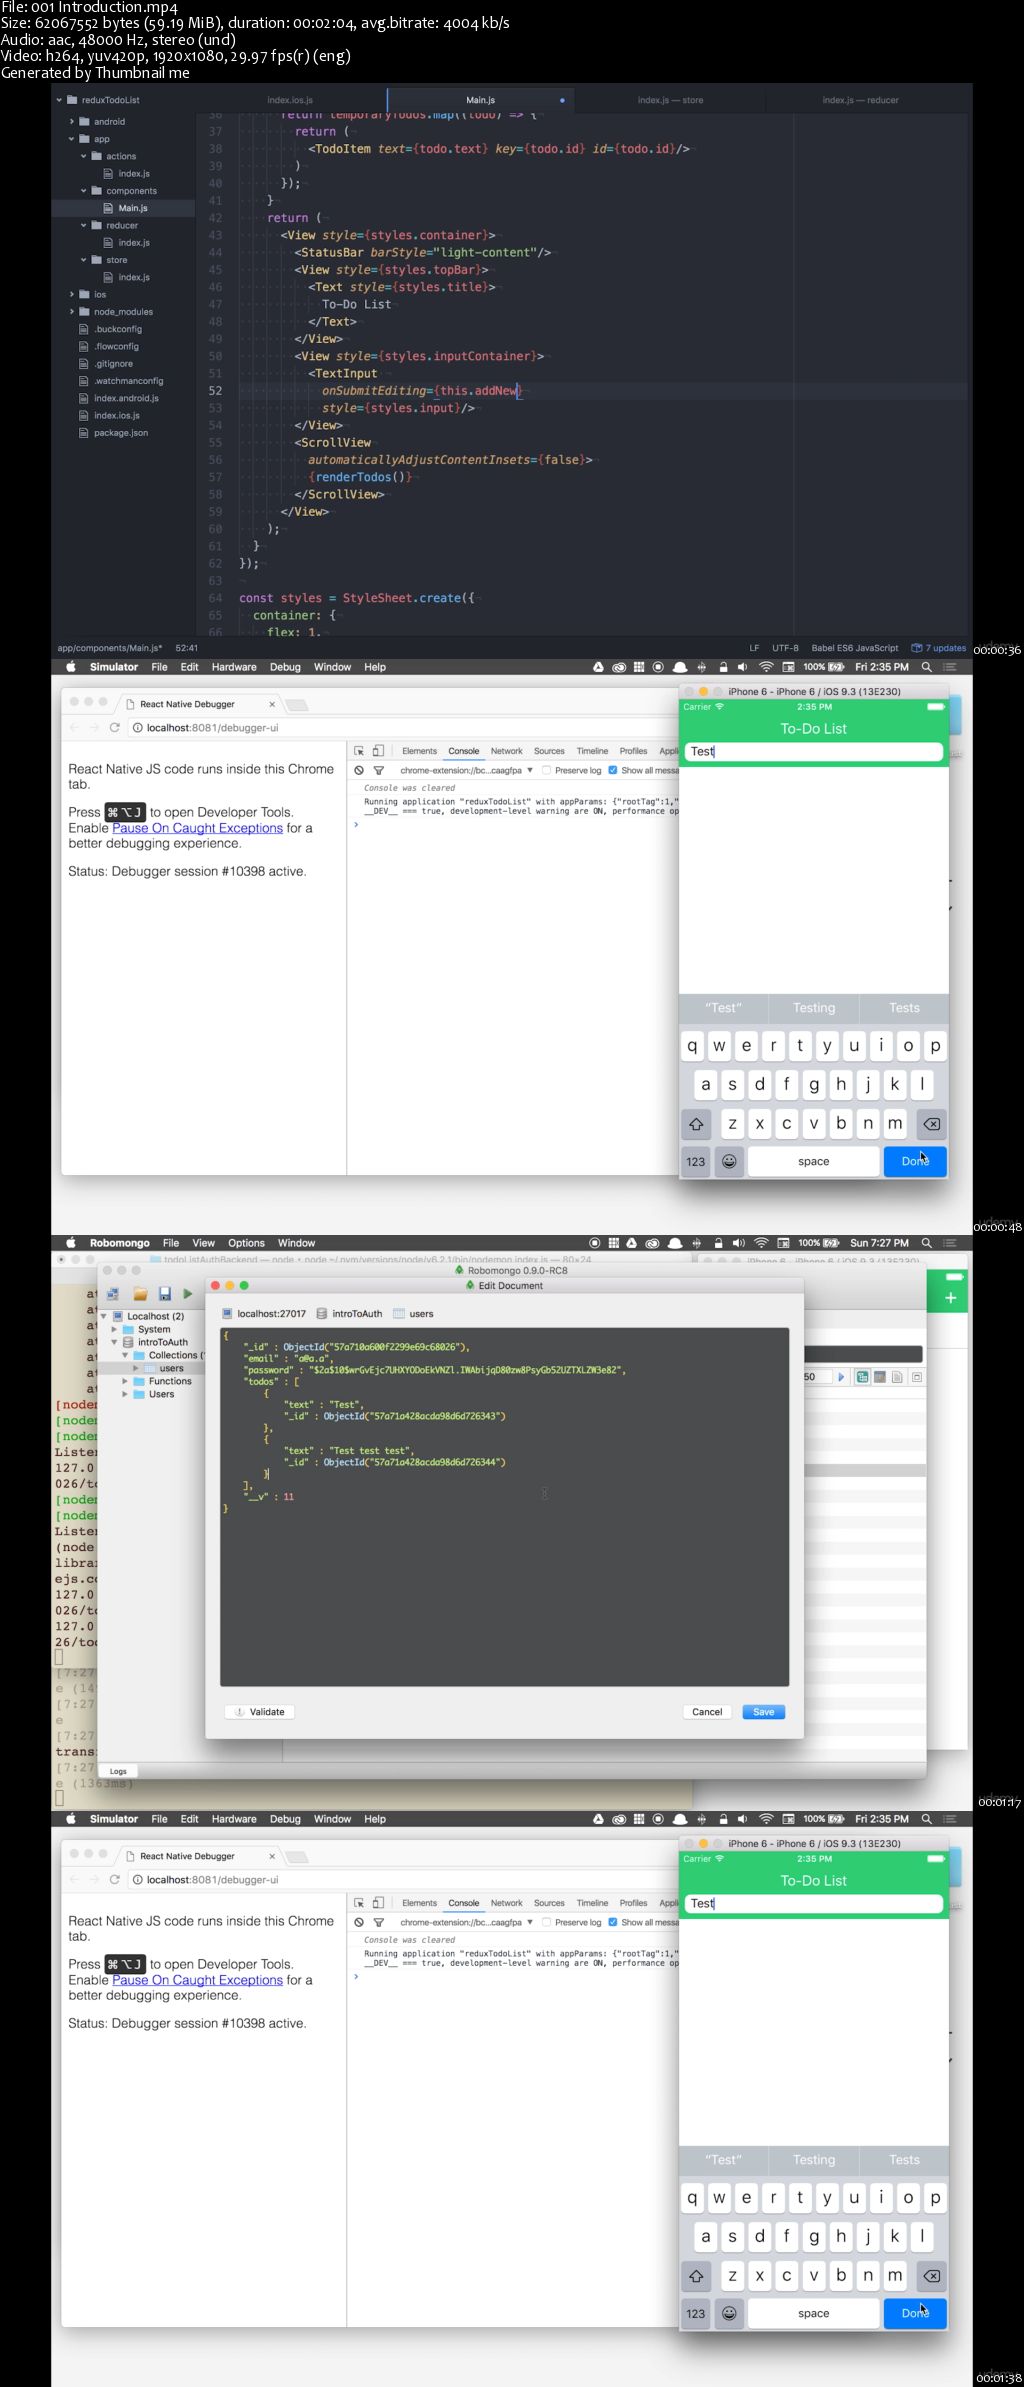The height and width of the screenshot is (2387, 1024).
Task: Expand the Functions folder in Robomongo
Action: pos(125,1381)
